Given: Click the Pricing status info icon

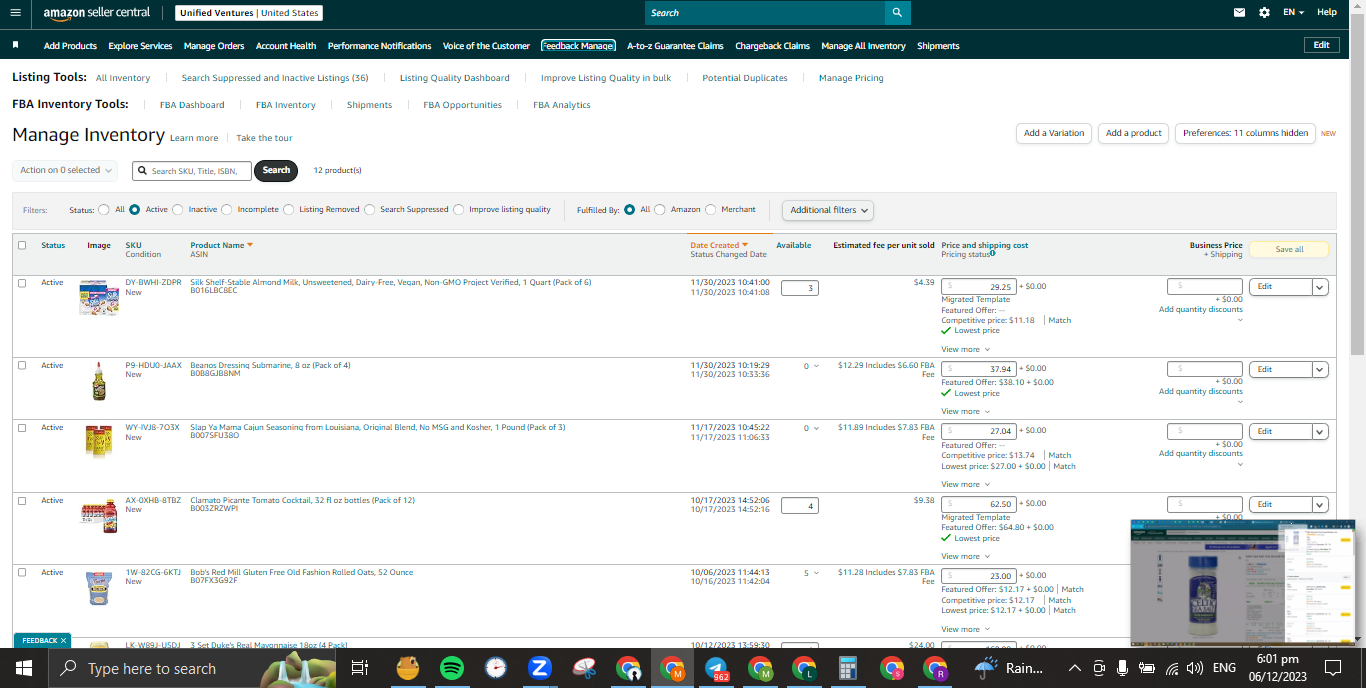Looking at the screenshot, I should point(992,253).
